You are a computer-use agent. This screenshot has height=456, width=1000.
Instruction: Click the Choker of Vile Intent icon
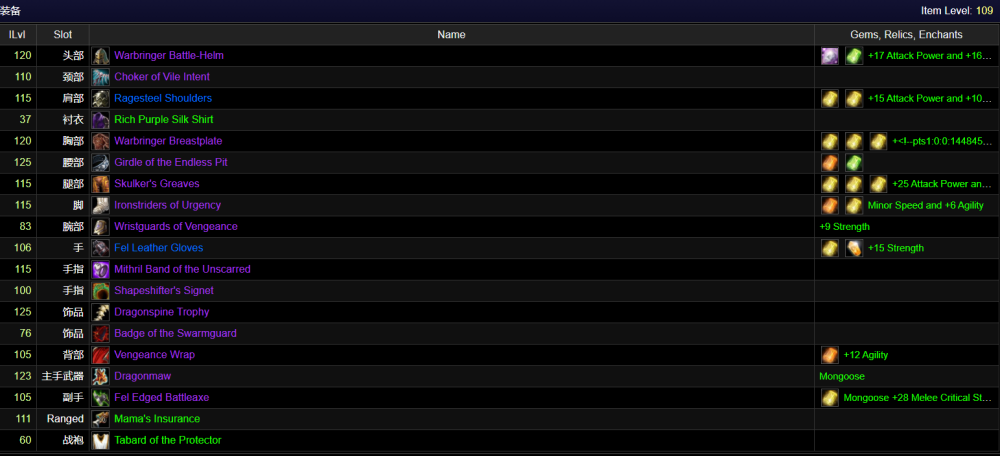pyautogui.click(x=100, y=77)
